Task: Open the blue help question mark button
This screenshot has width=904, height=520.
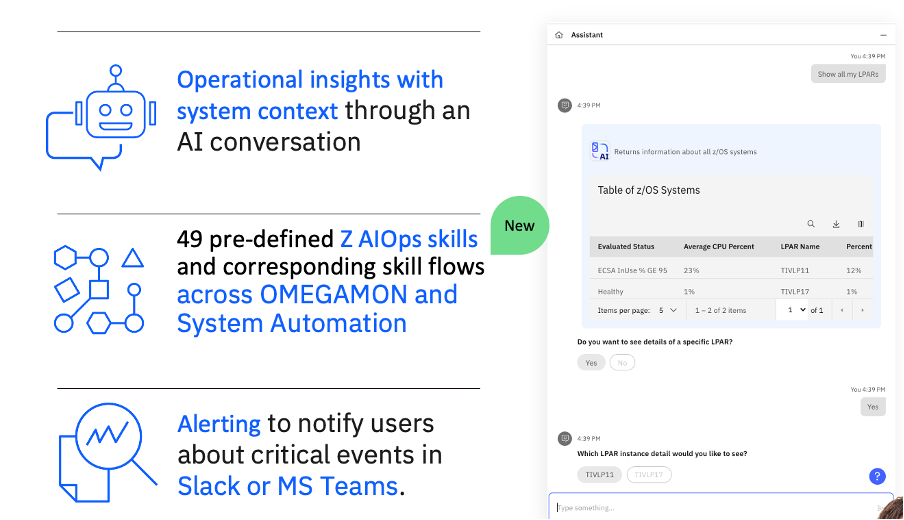Action: point(877,476)
